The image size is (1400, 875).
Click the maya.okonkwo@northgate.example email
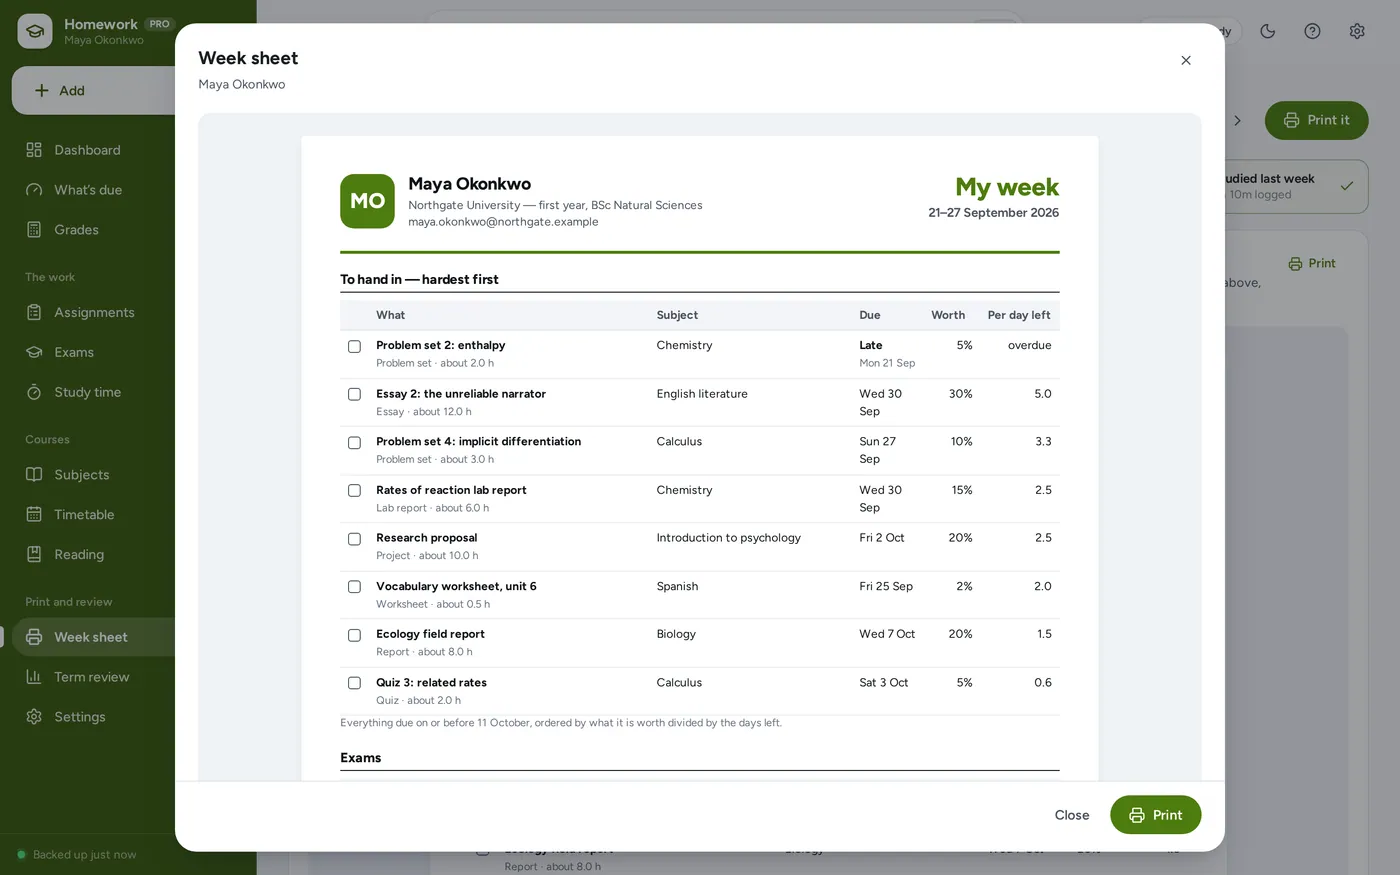coord(503,222)
